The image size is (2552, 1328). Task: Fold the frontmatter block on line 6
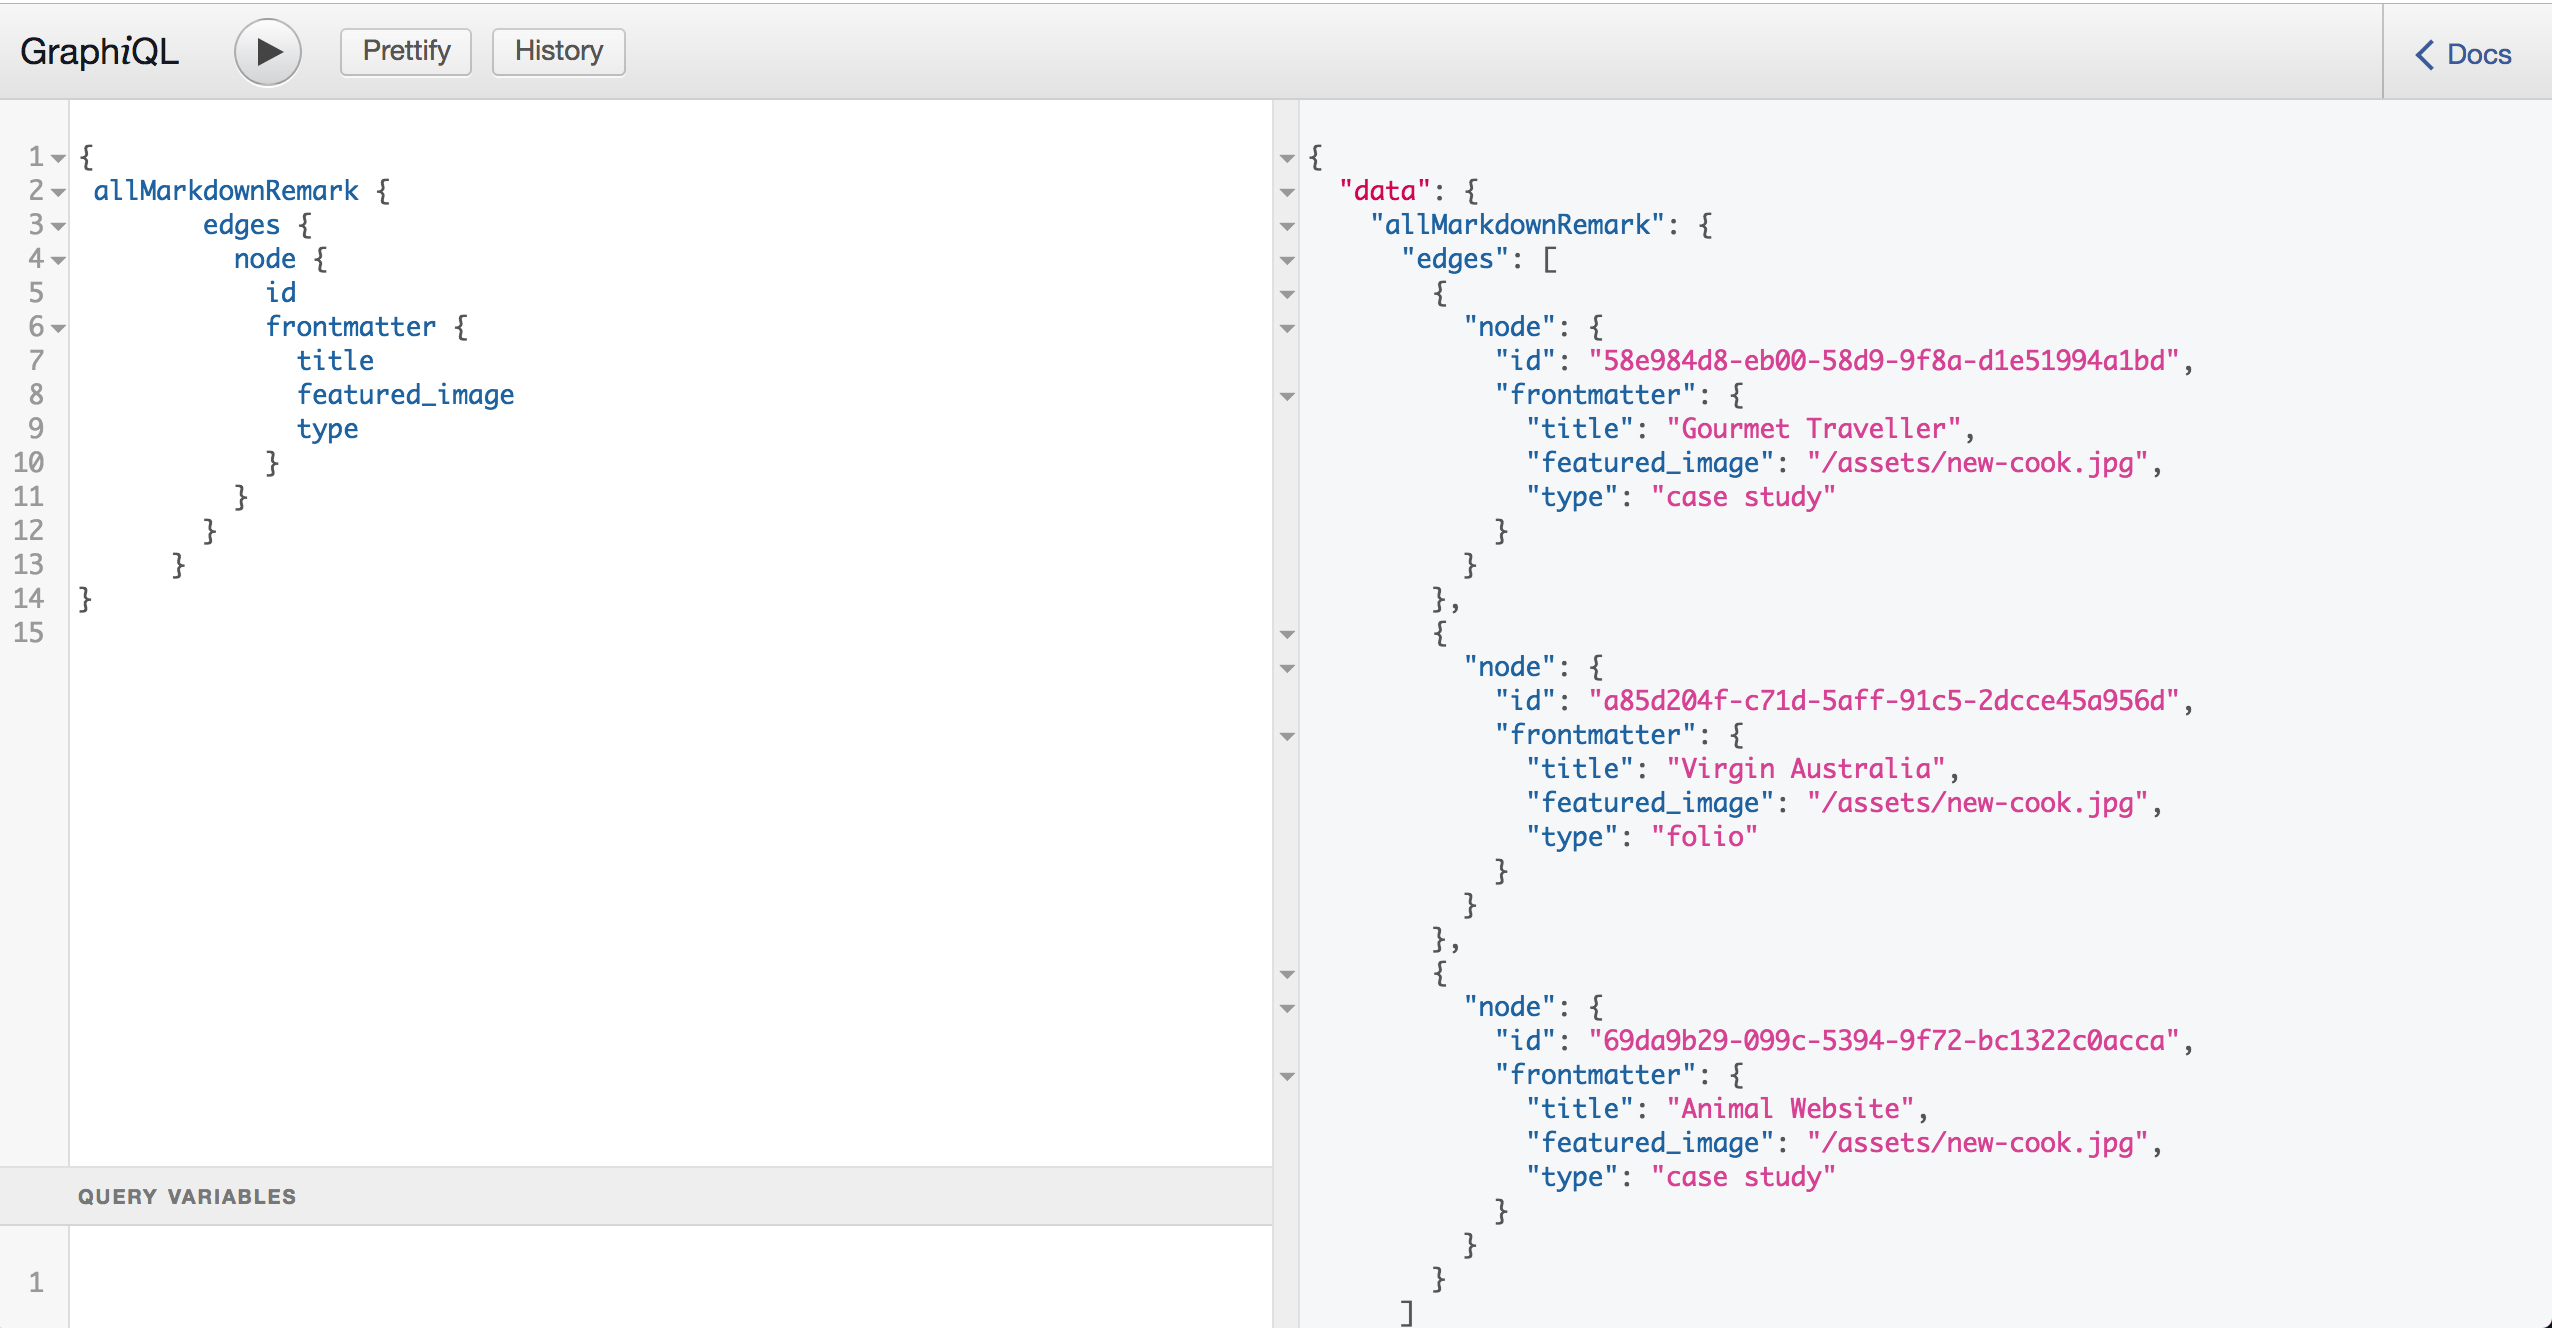coord(57,328)
